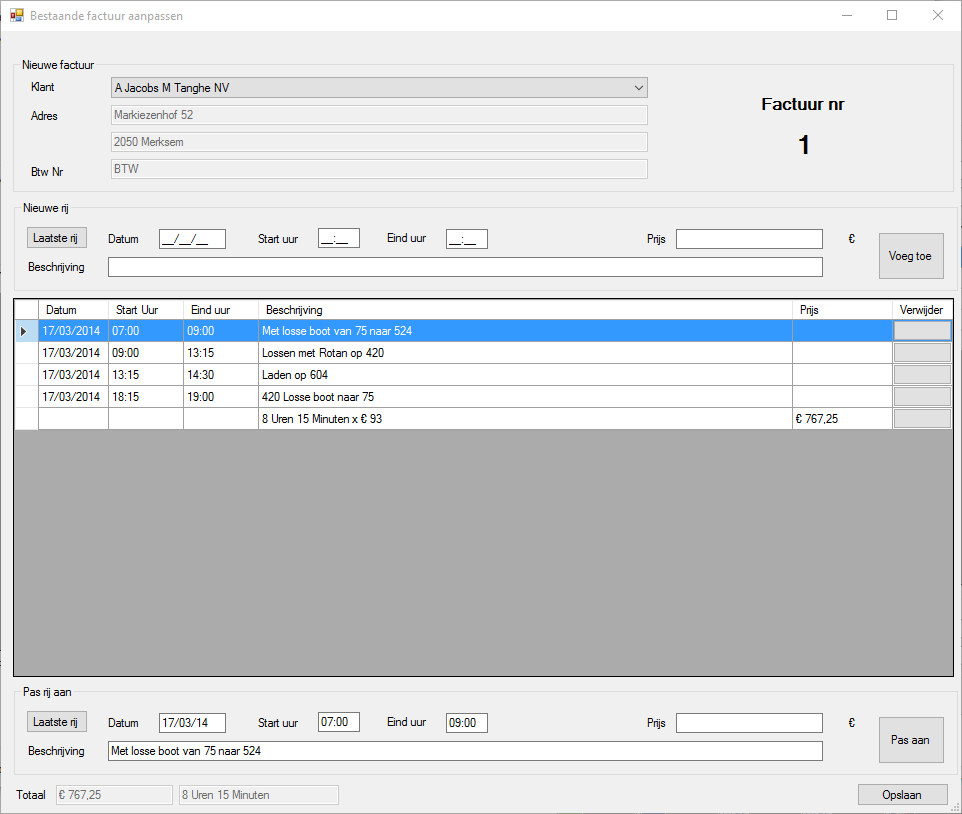Image resolution: width=962 pixels, height=814 pixels.
Task: Click 'Laatste rij' in Pas rij aan section
Action: click(x=57, y=722)
